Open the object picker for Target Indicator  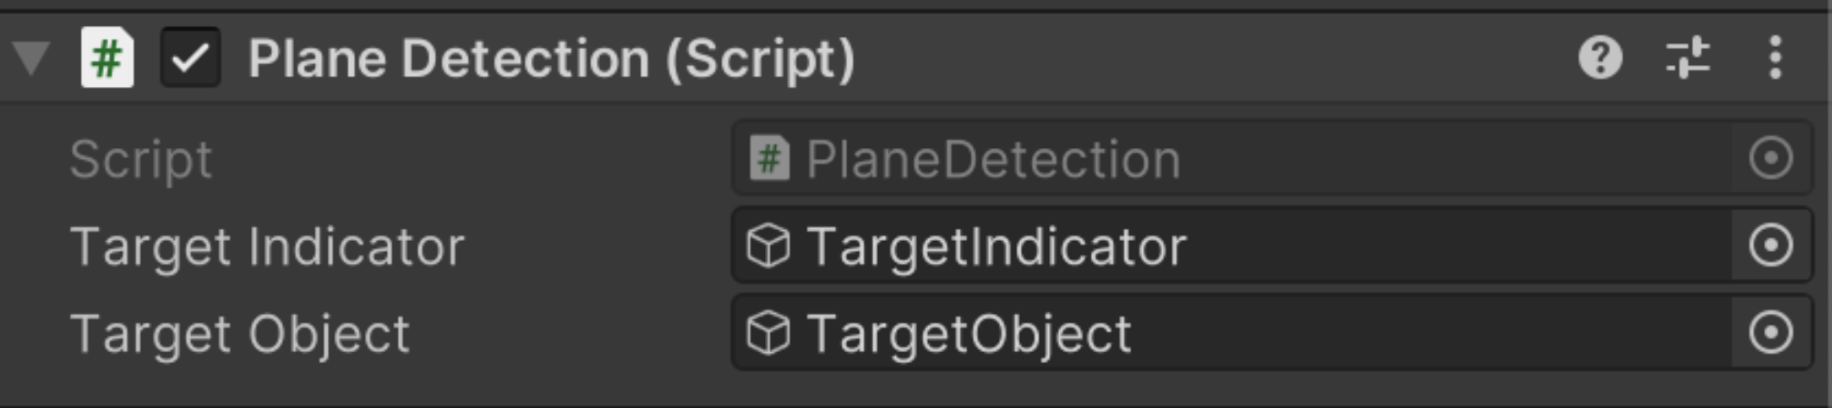[x=1771, y=245]
